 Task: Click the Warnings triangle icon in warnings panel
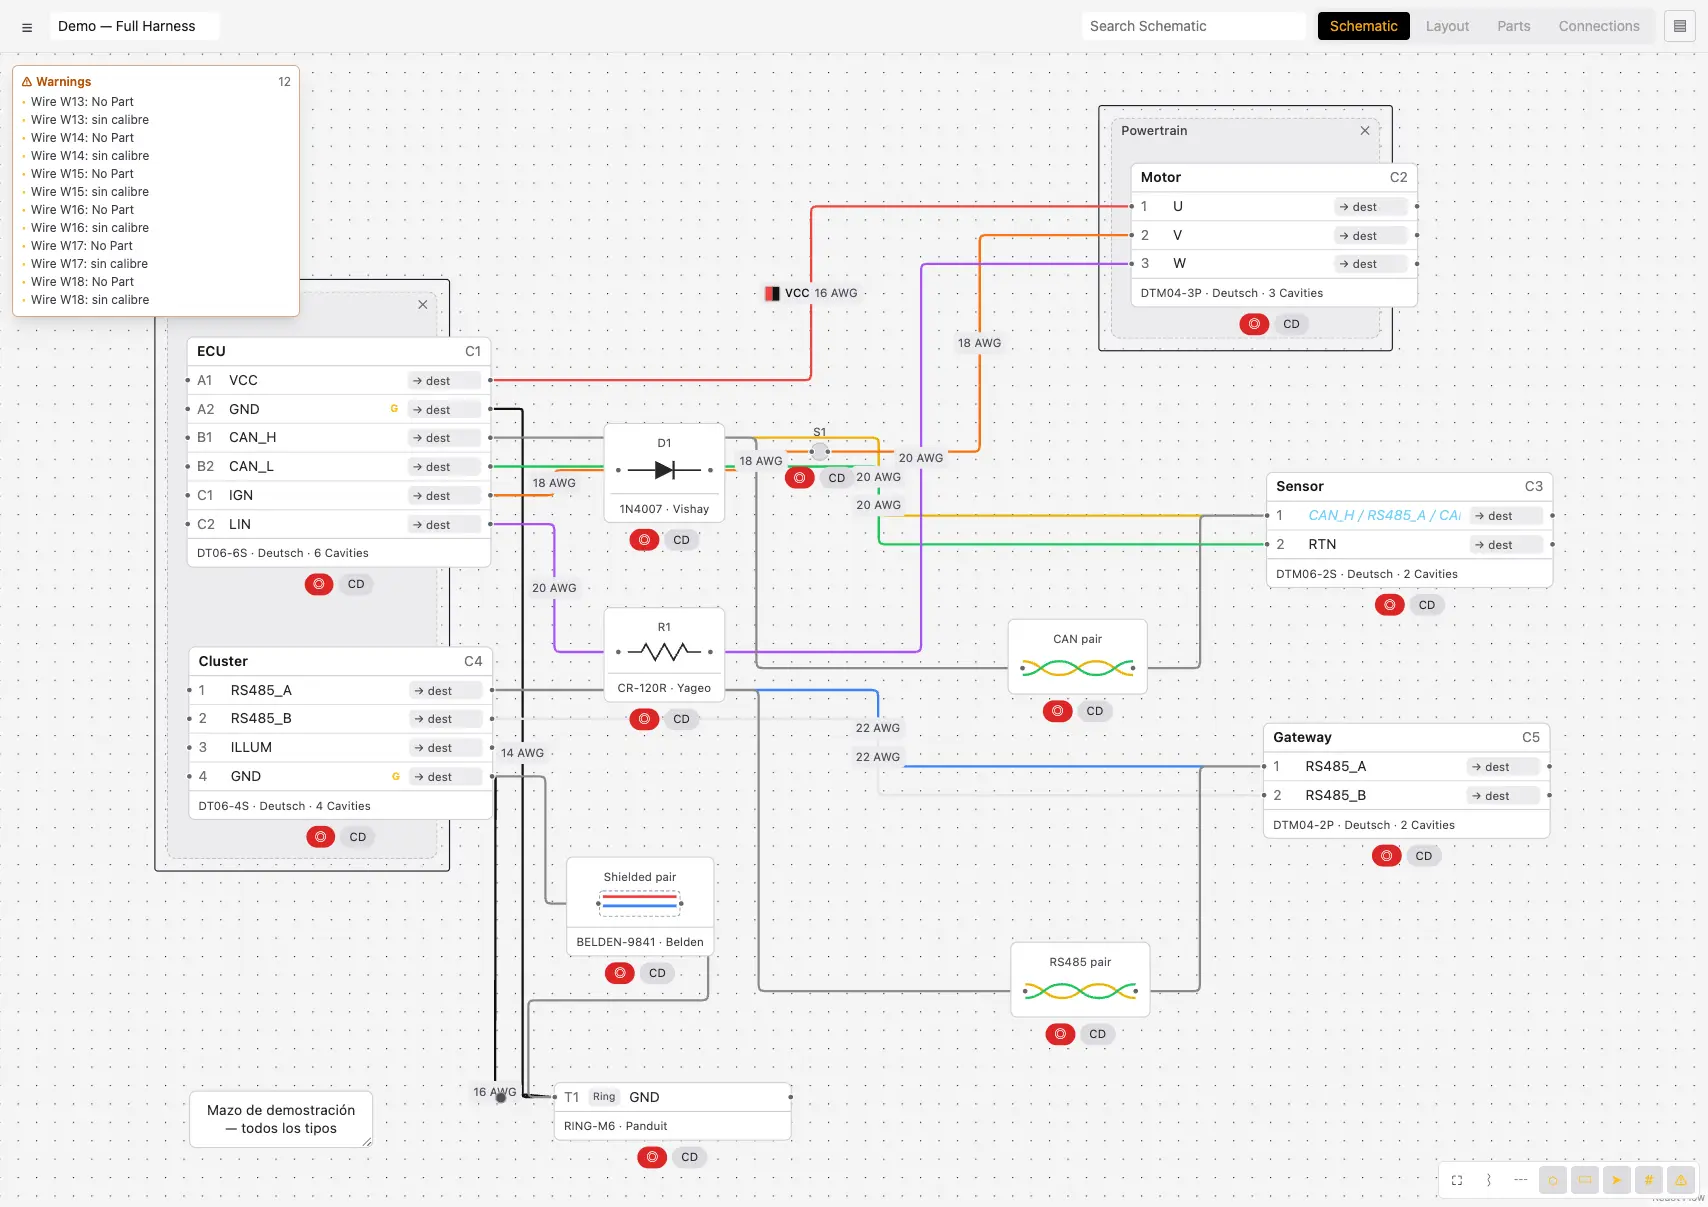[x=27, y=82]
